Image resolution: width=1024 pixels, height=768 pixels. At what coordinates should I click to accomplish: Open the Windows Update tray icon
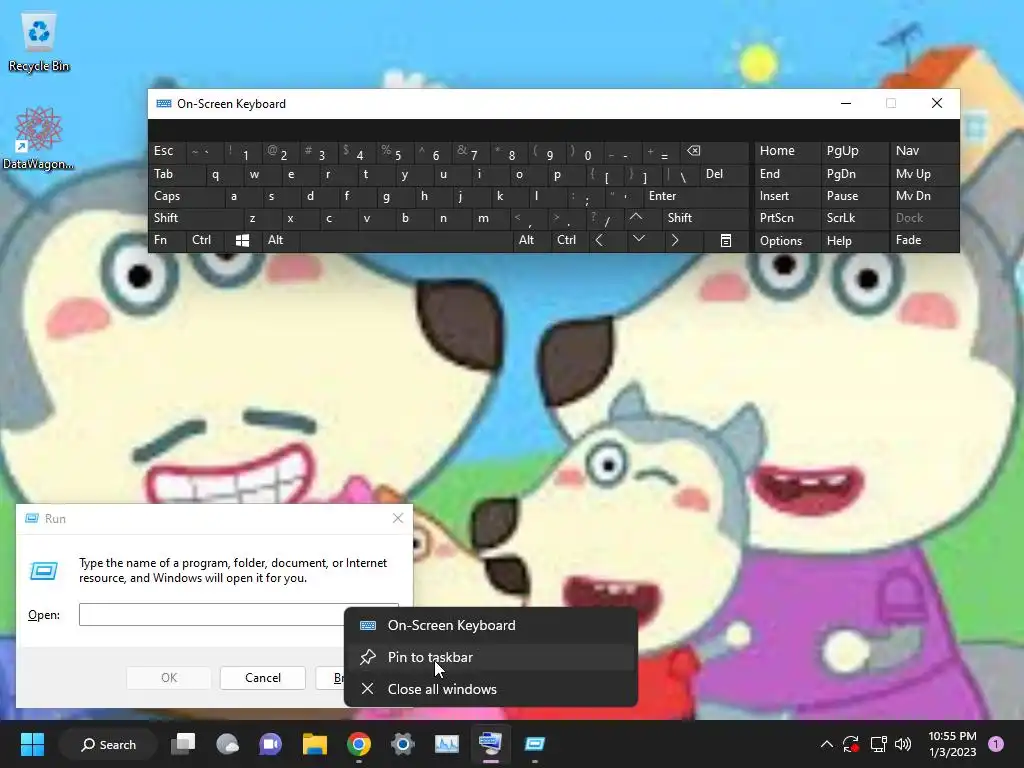(x=851, y=744)
